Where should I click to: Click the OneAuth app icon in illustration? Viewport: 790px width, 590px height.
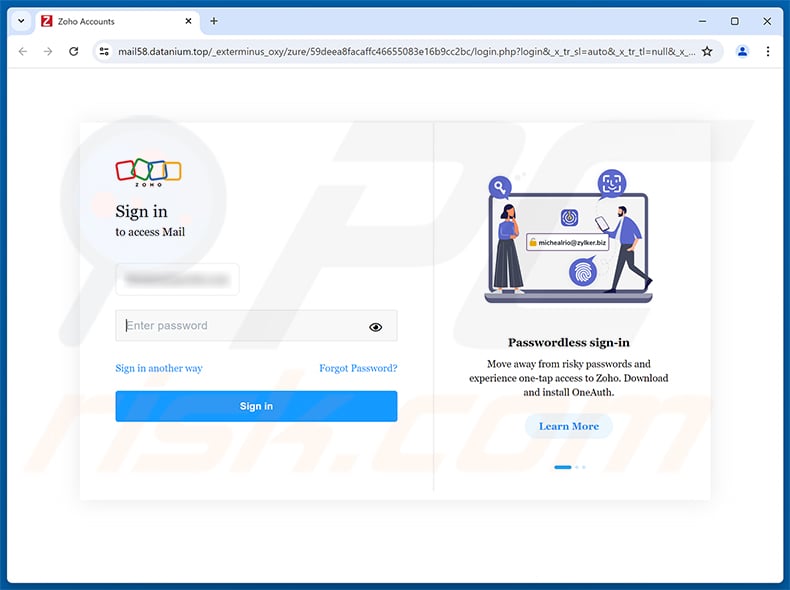[x=569, y=218]
